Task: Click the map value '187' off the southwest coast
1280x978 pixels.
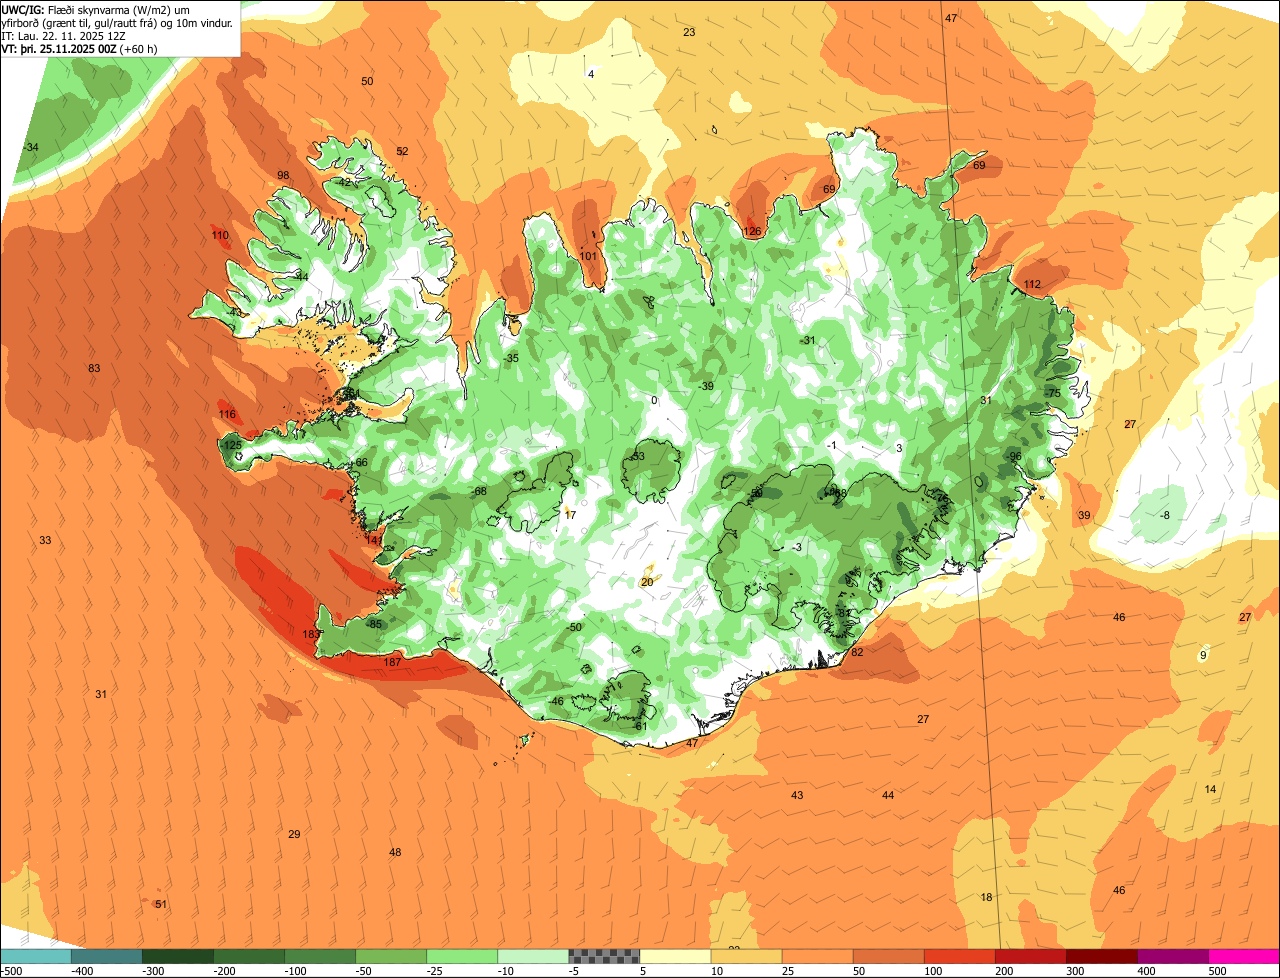Action: coord(392,662)
